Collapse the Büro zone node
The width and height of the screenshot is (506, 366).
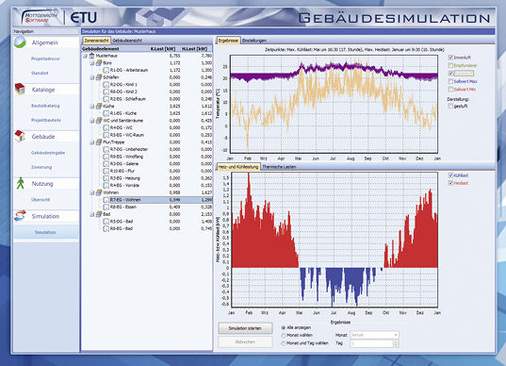[x=92, y=63]
